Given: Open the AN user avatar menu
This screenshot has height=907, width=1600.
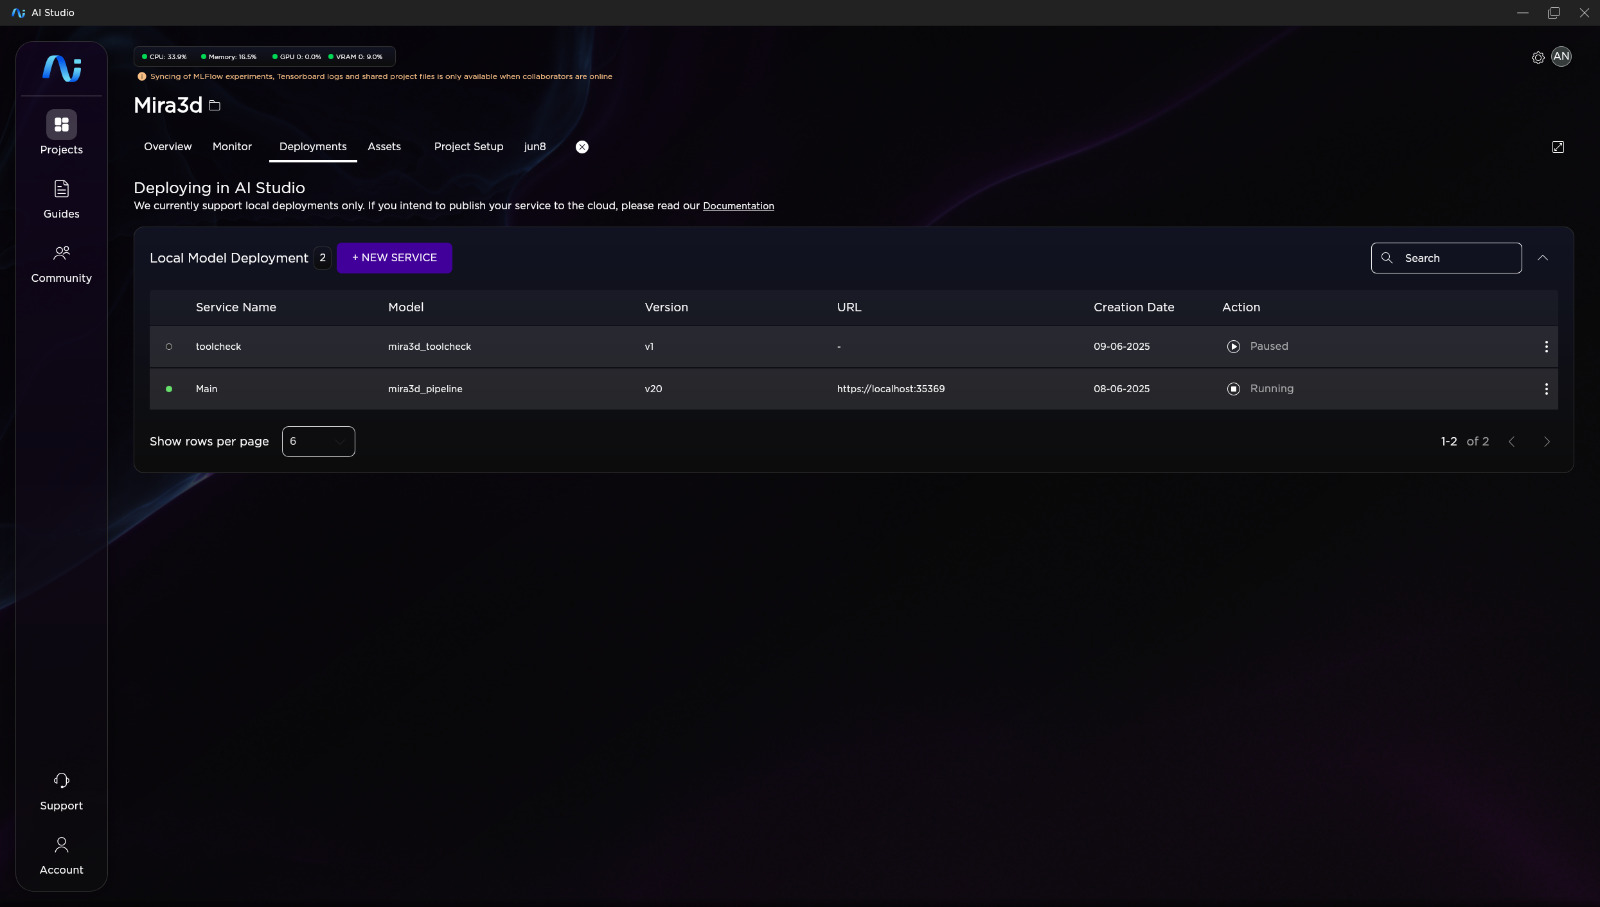Looking at the screenshot, I should [1561, 56].
